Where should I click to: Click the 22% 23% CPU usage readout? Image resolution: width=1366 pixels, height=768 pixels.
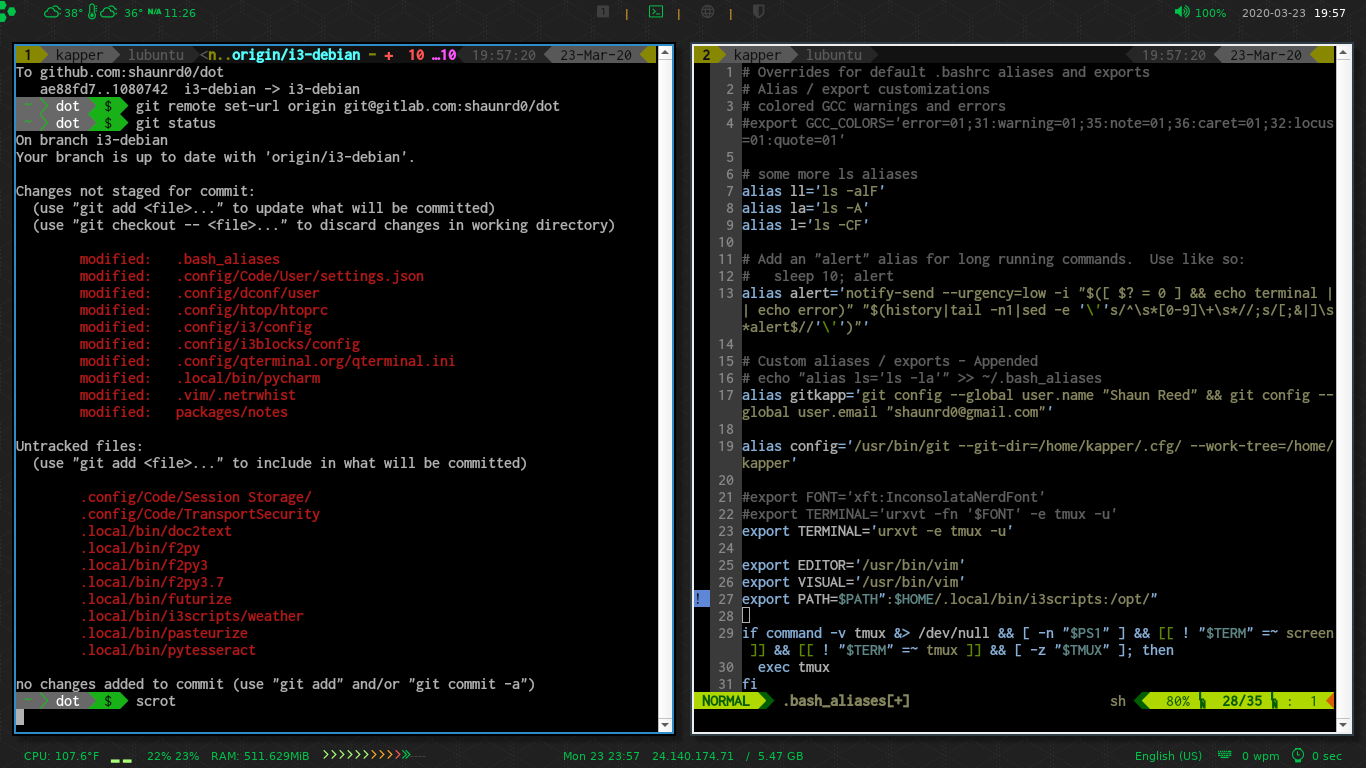173,756
